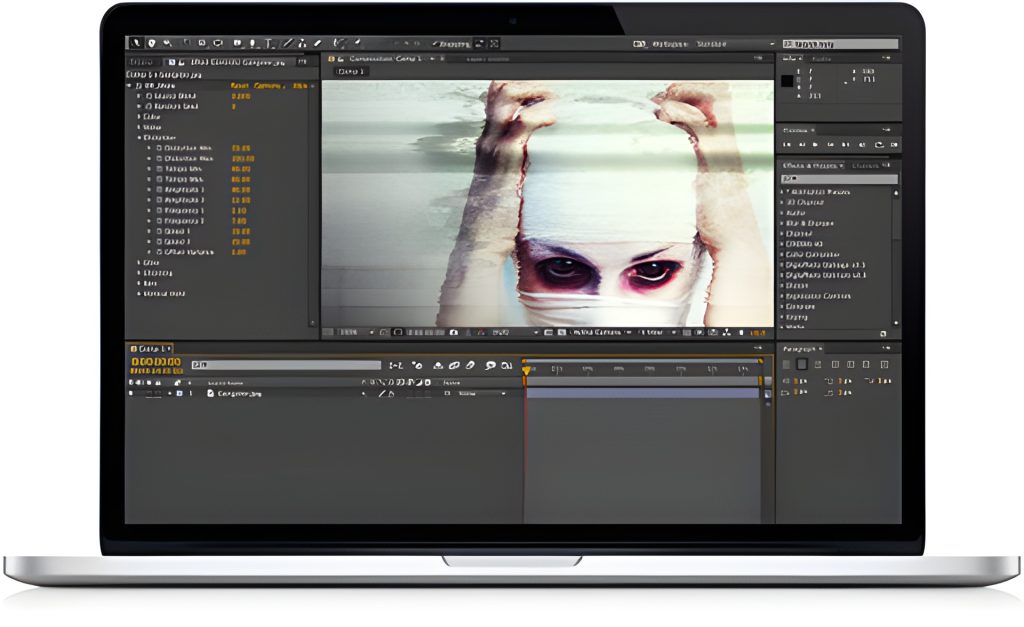The image size is (1024, 627).
Task: Toggle transparency grid in the viewer
Action: click(560, 332)
